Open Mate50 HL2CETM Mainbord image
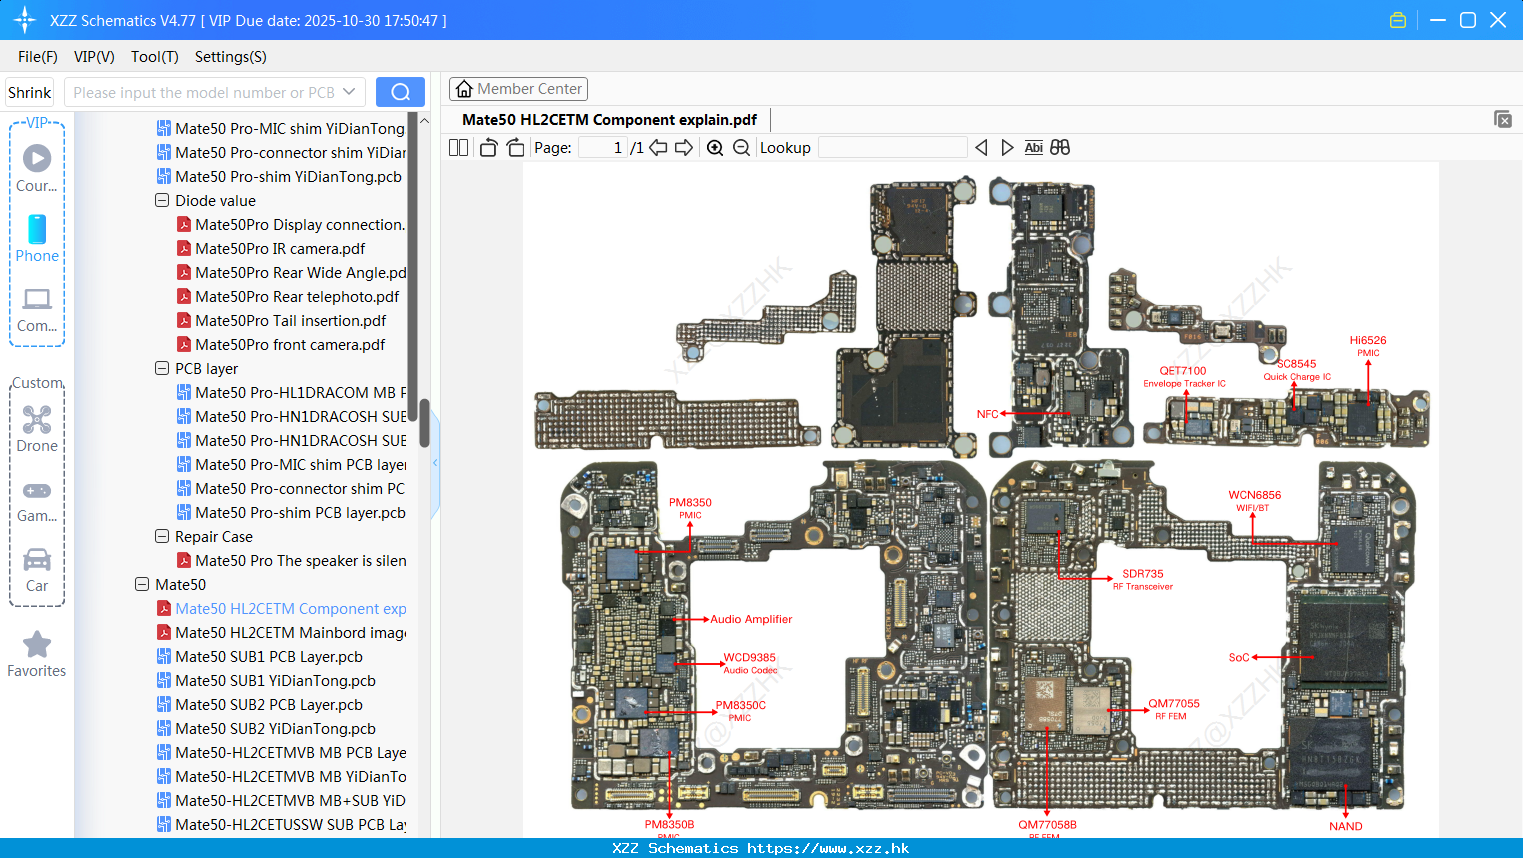 [x=281, y=632]
